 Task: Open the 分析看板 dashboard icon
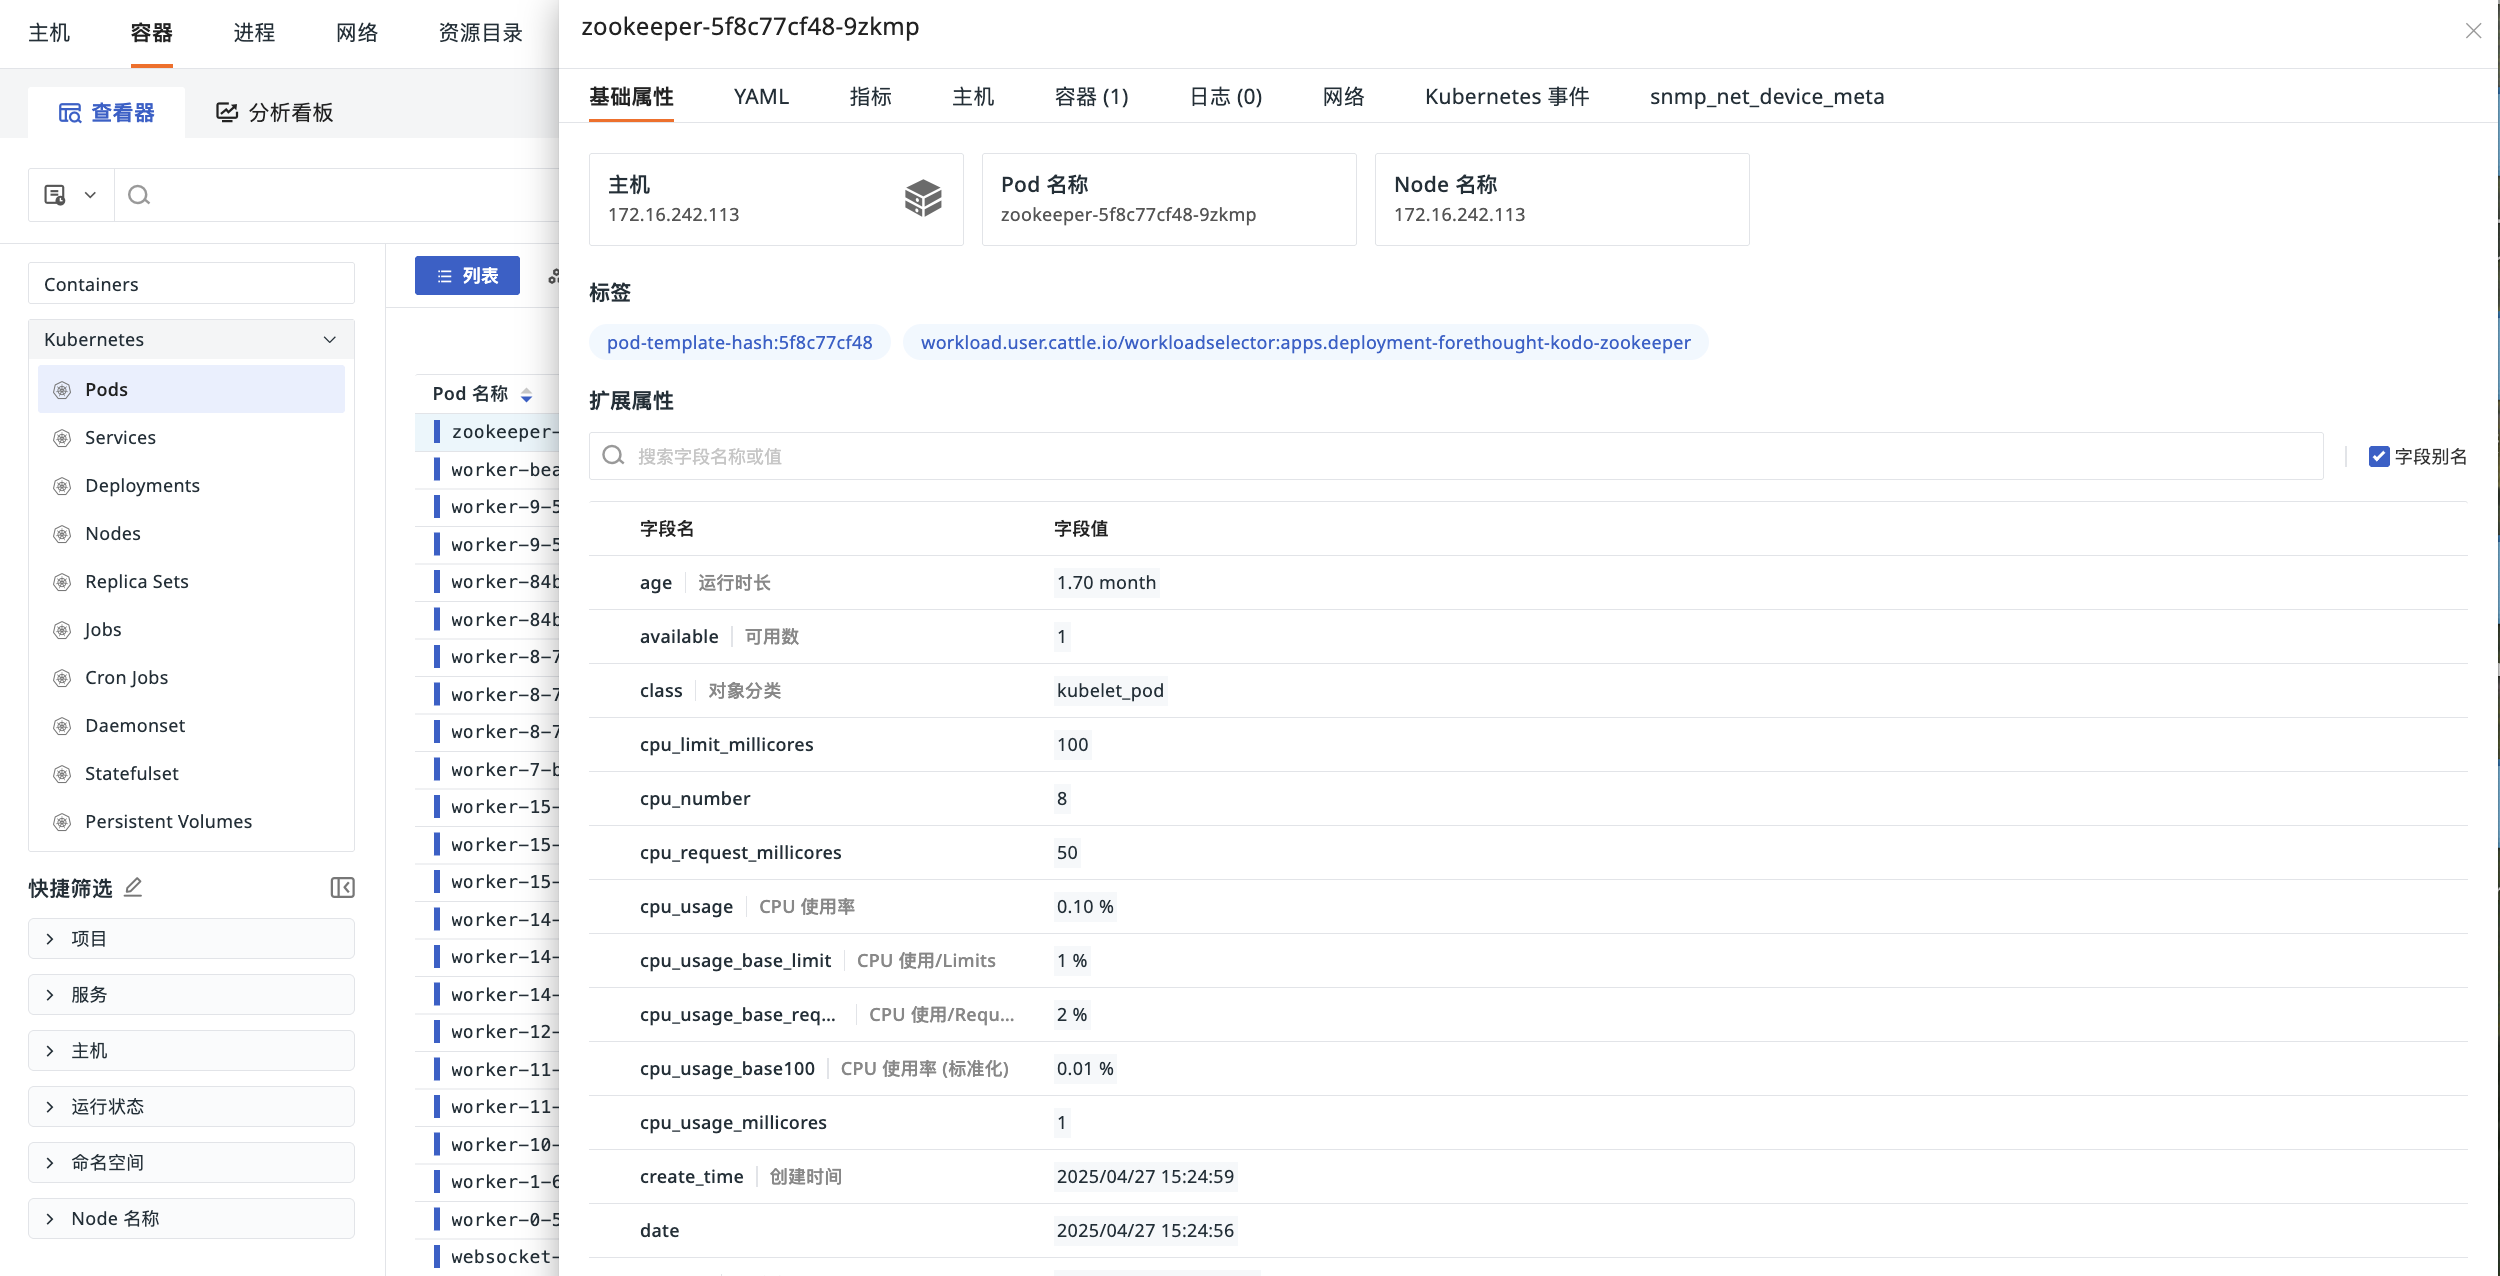(x=226, y=113)
